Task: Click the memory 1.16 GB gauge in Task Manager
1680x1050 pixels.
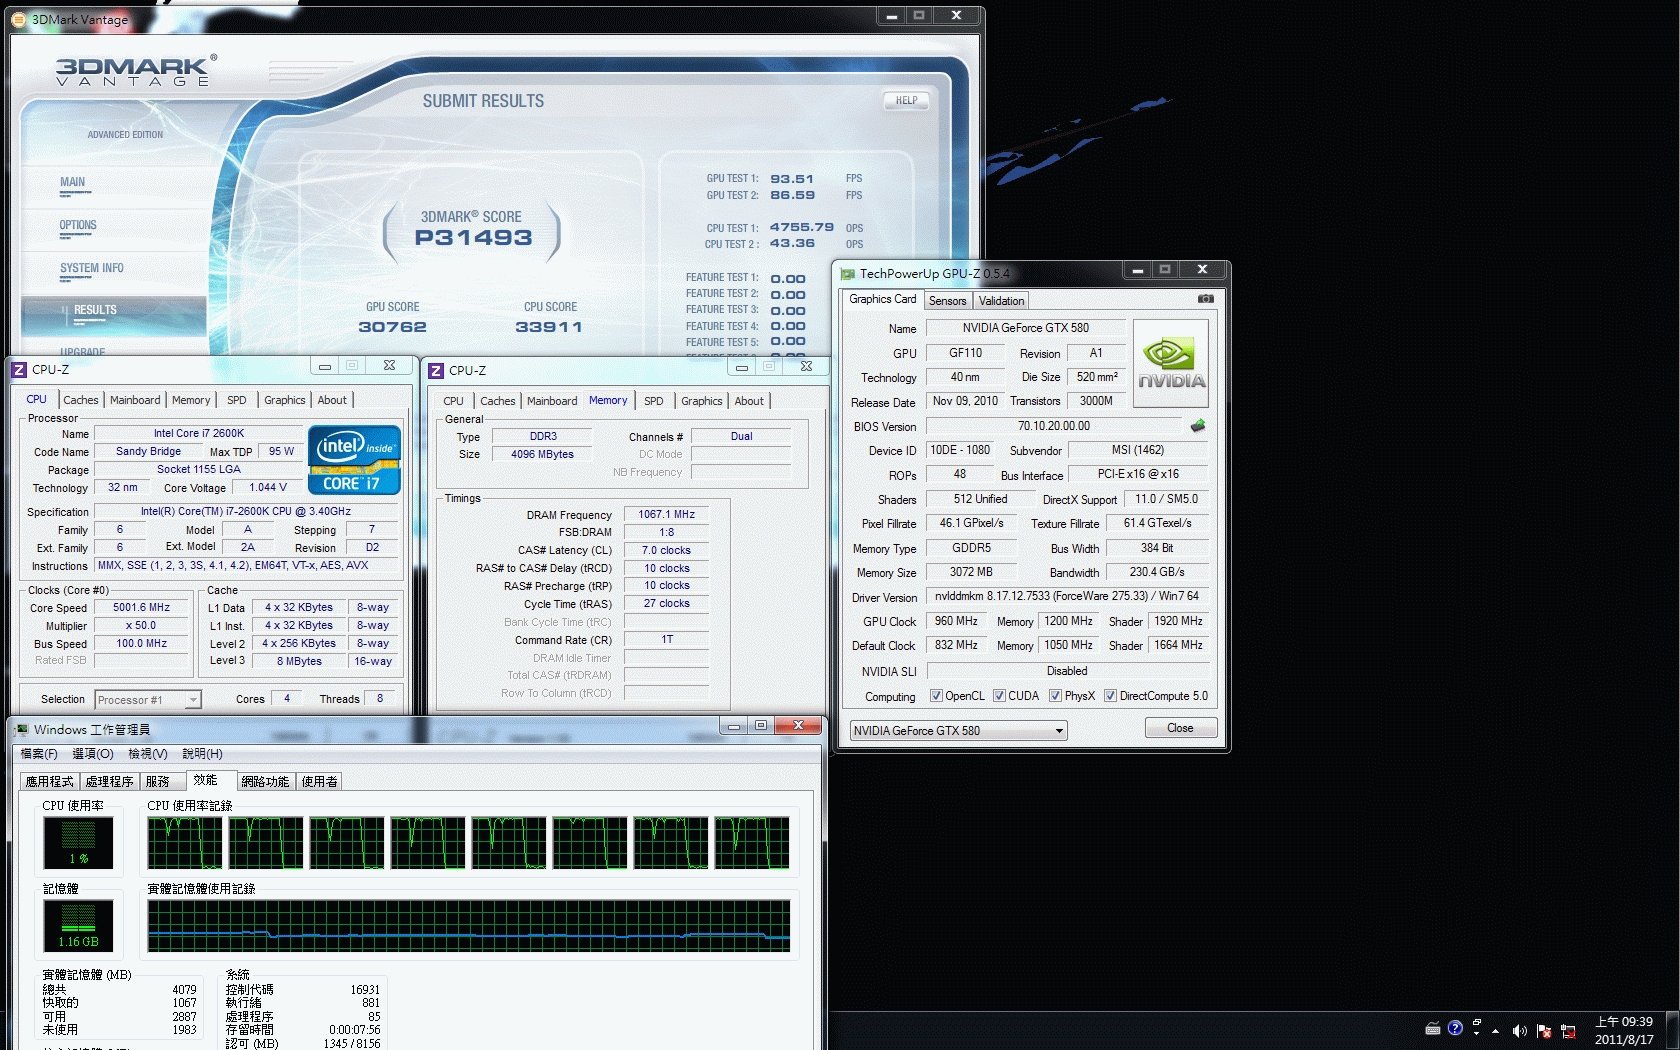Action: 78,925
